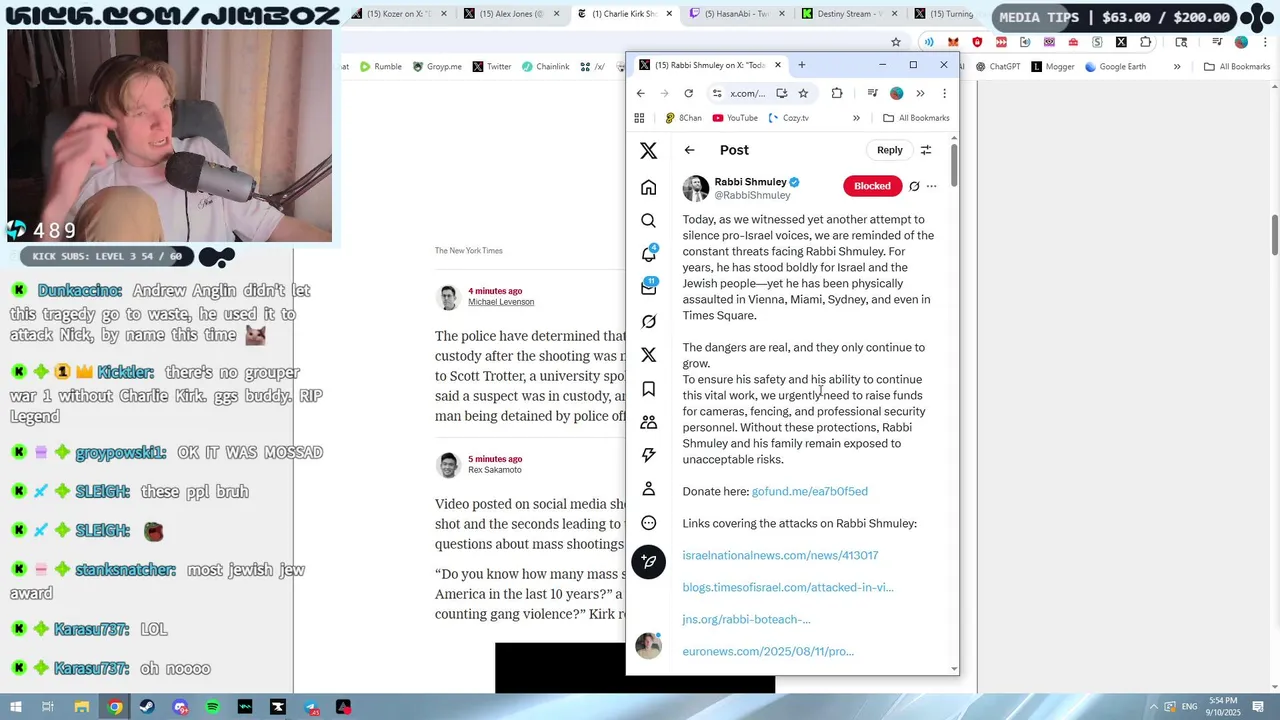Open All Bookmarks folder in popup window
The image size is (1280, 720).
pos(916,118)
